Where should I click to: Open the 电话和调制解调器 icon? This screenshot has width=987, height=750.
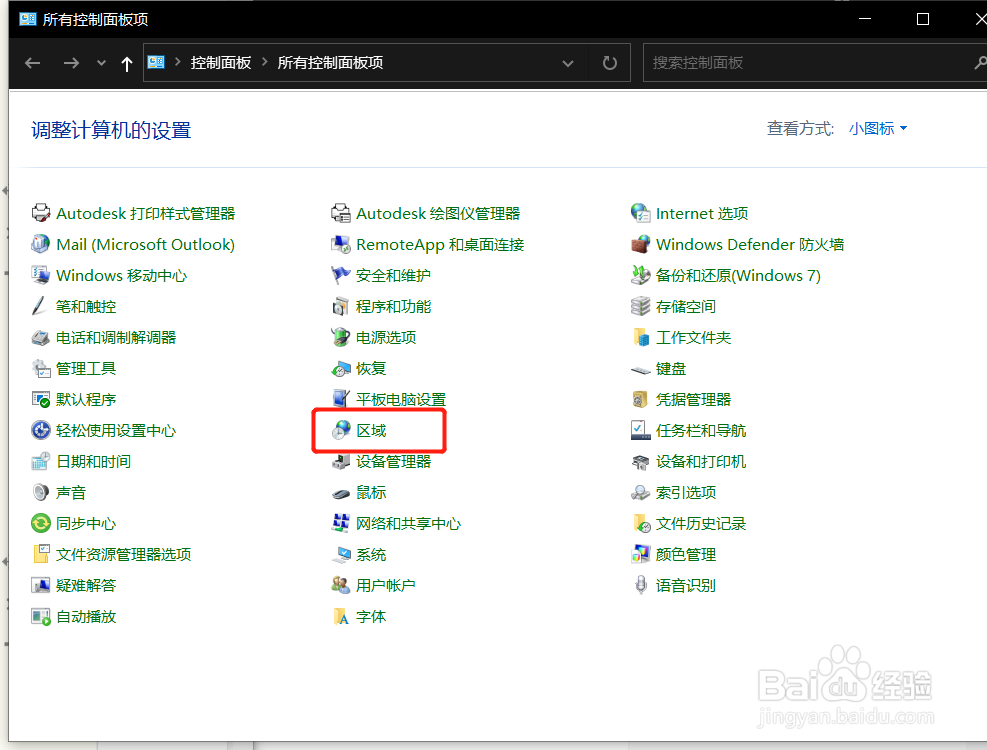(41, 338)
